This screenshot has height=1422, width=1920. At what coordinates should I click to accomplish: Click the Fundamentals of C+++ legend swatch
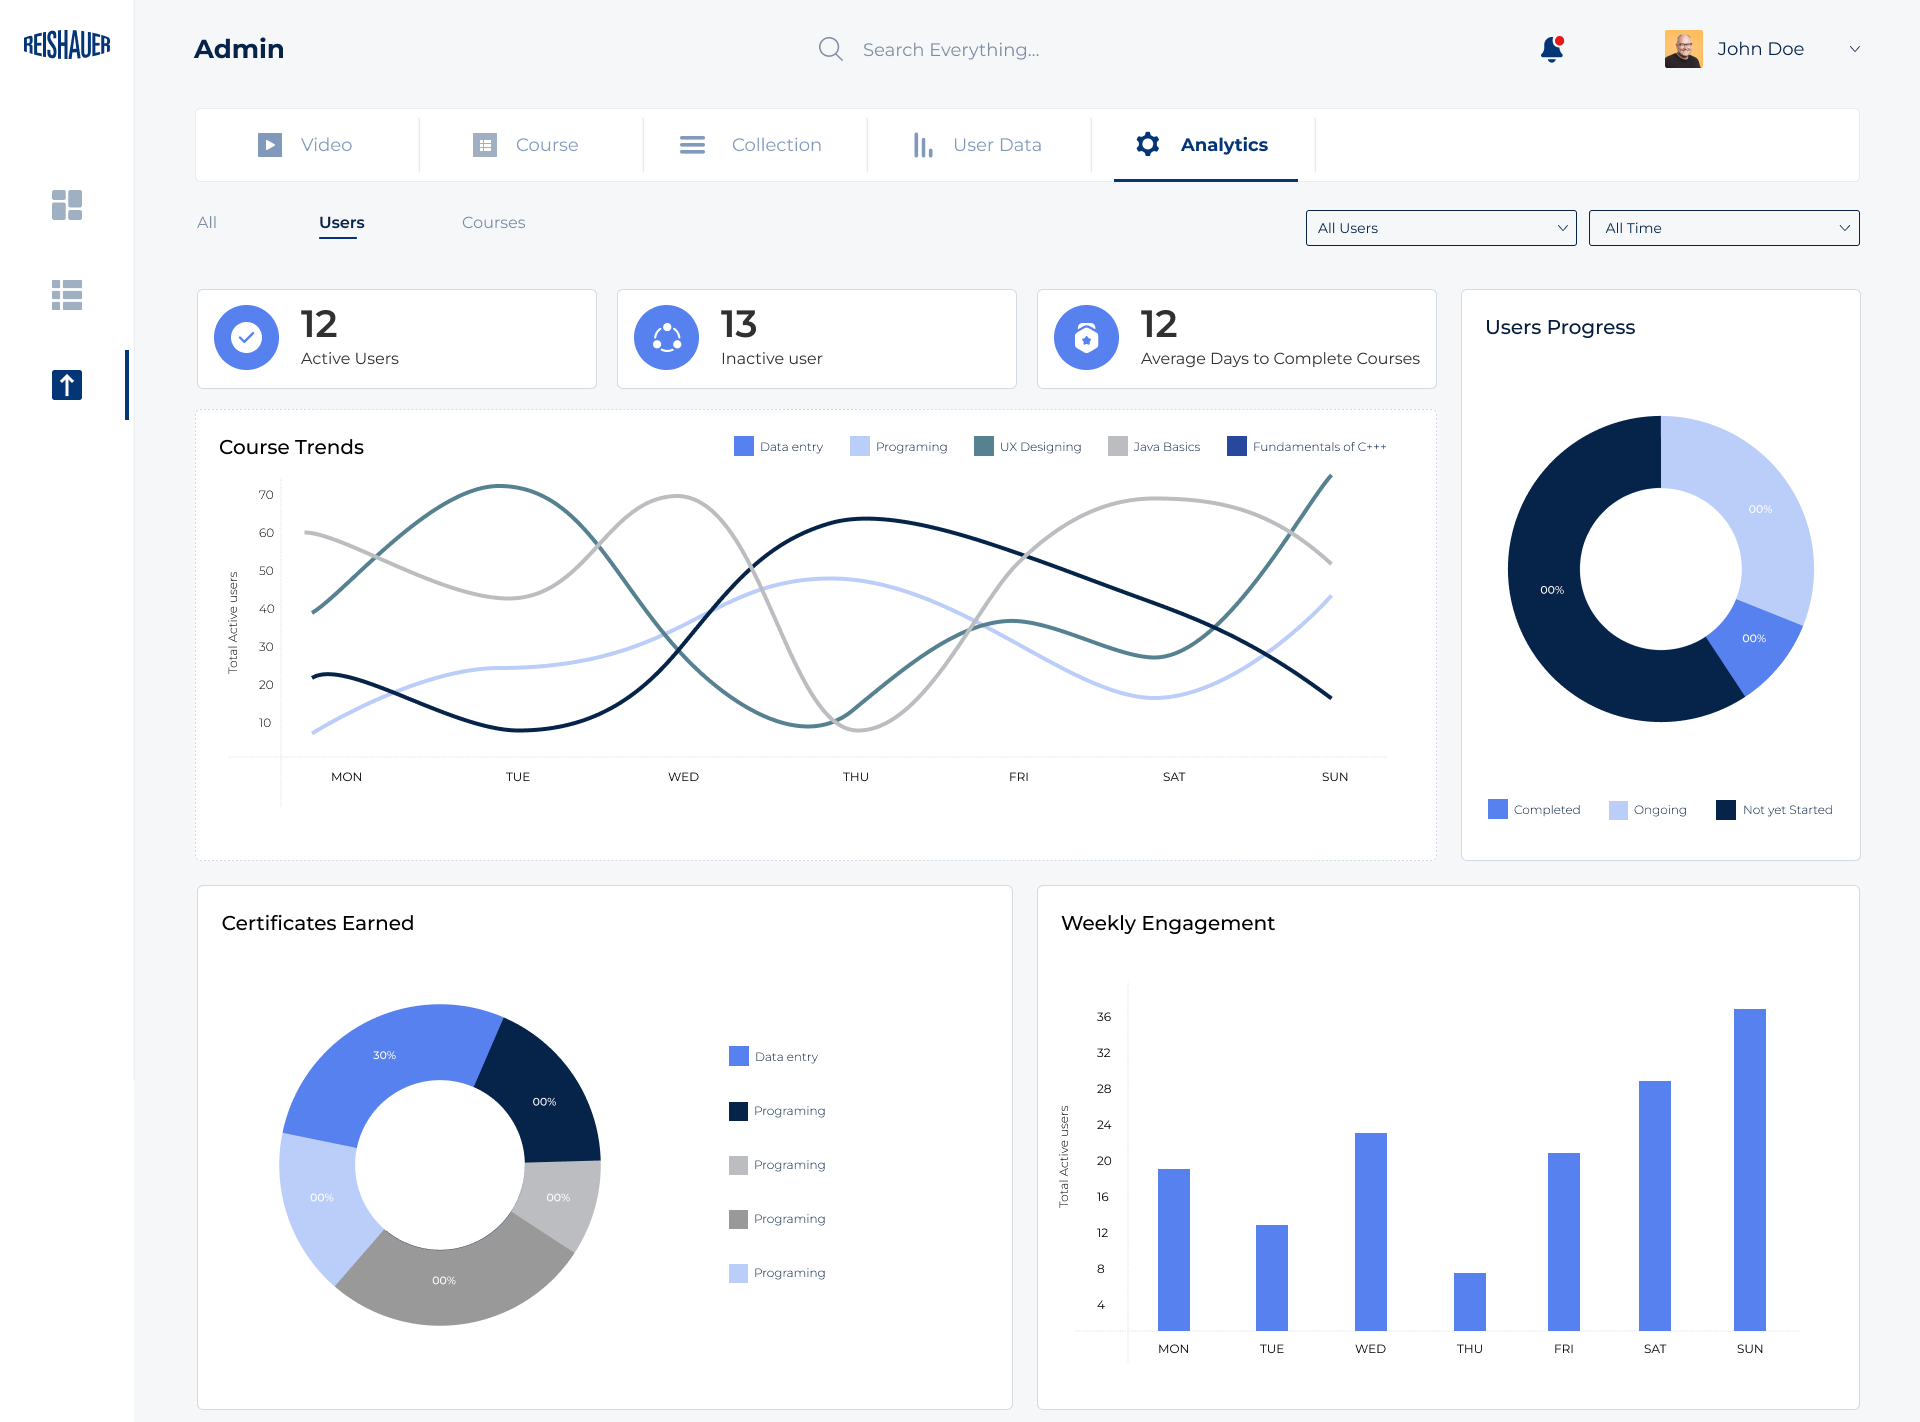1237,446
